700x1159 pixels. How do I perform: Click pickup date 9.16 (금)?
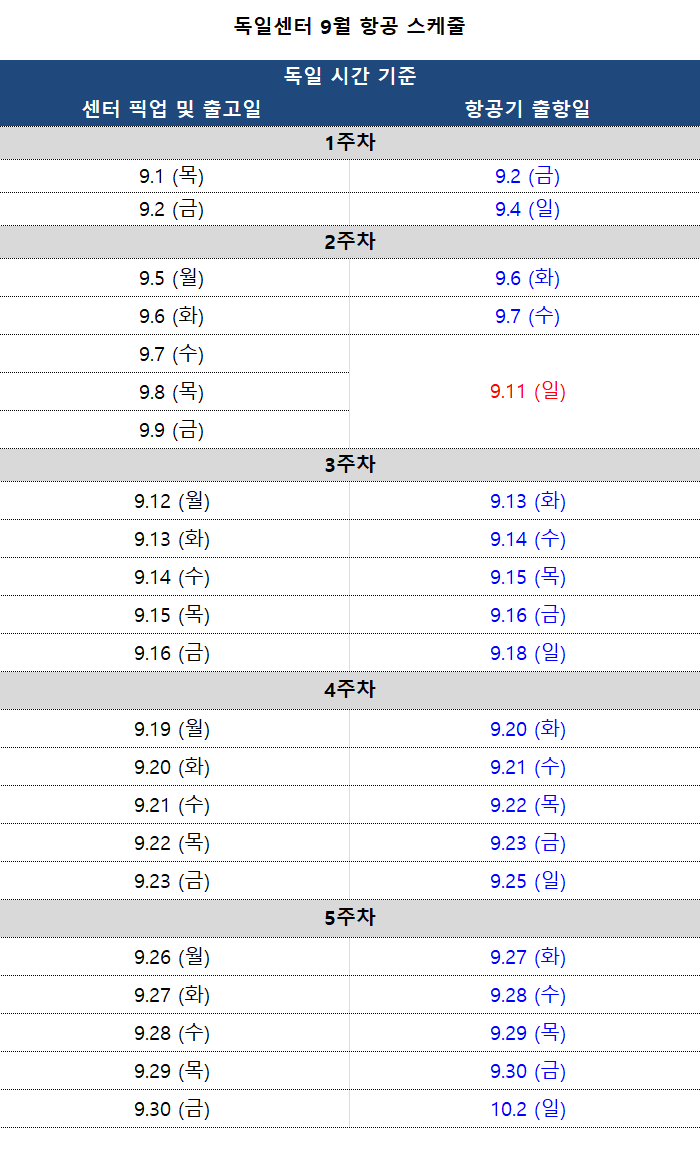[x=171, y=653]
